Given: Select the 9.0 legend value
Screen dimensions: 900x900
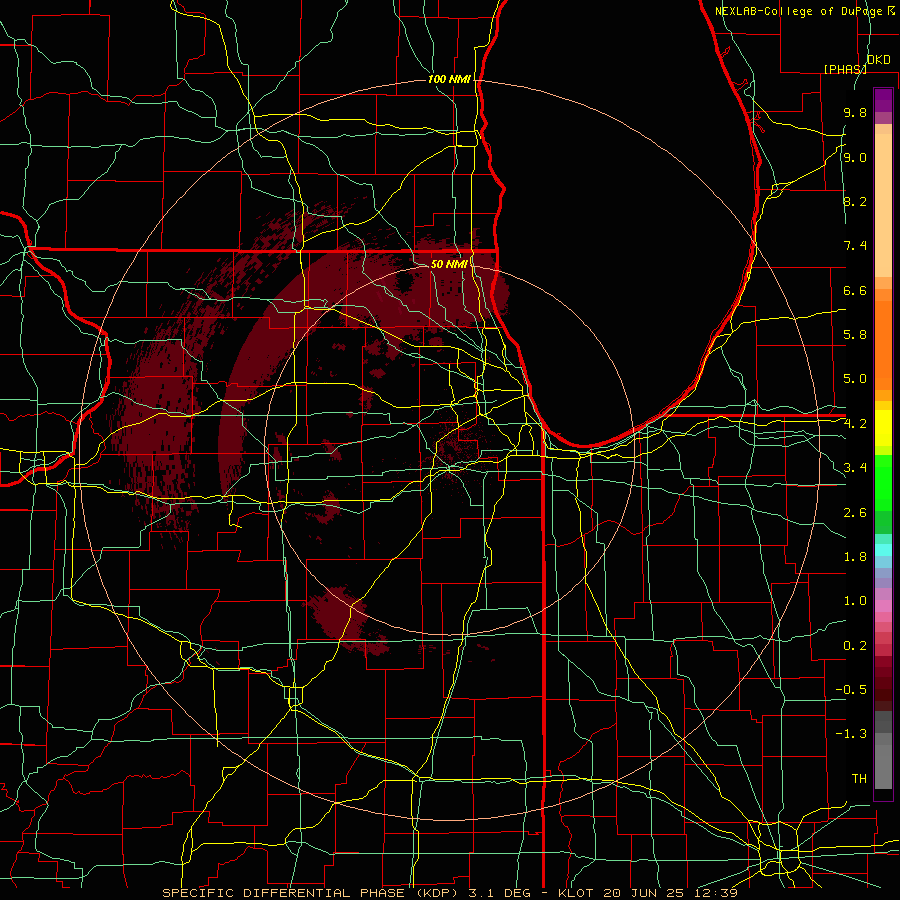Looking at the screenshot, I should point(855,157).
